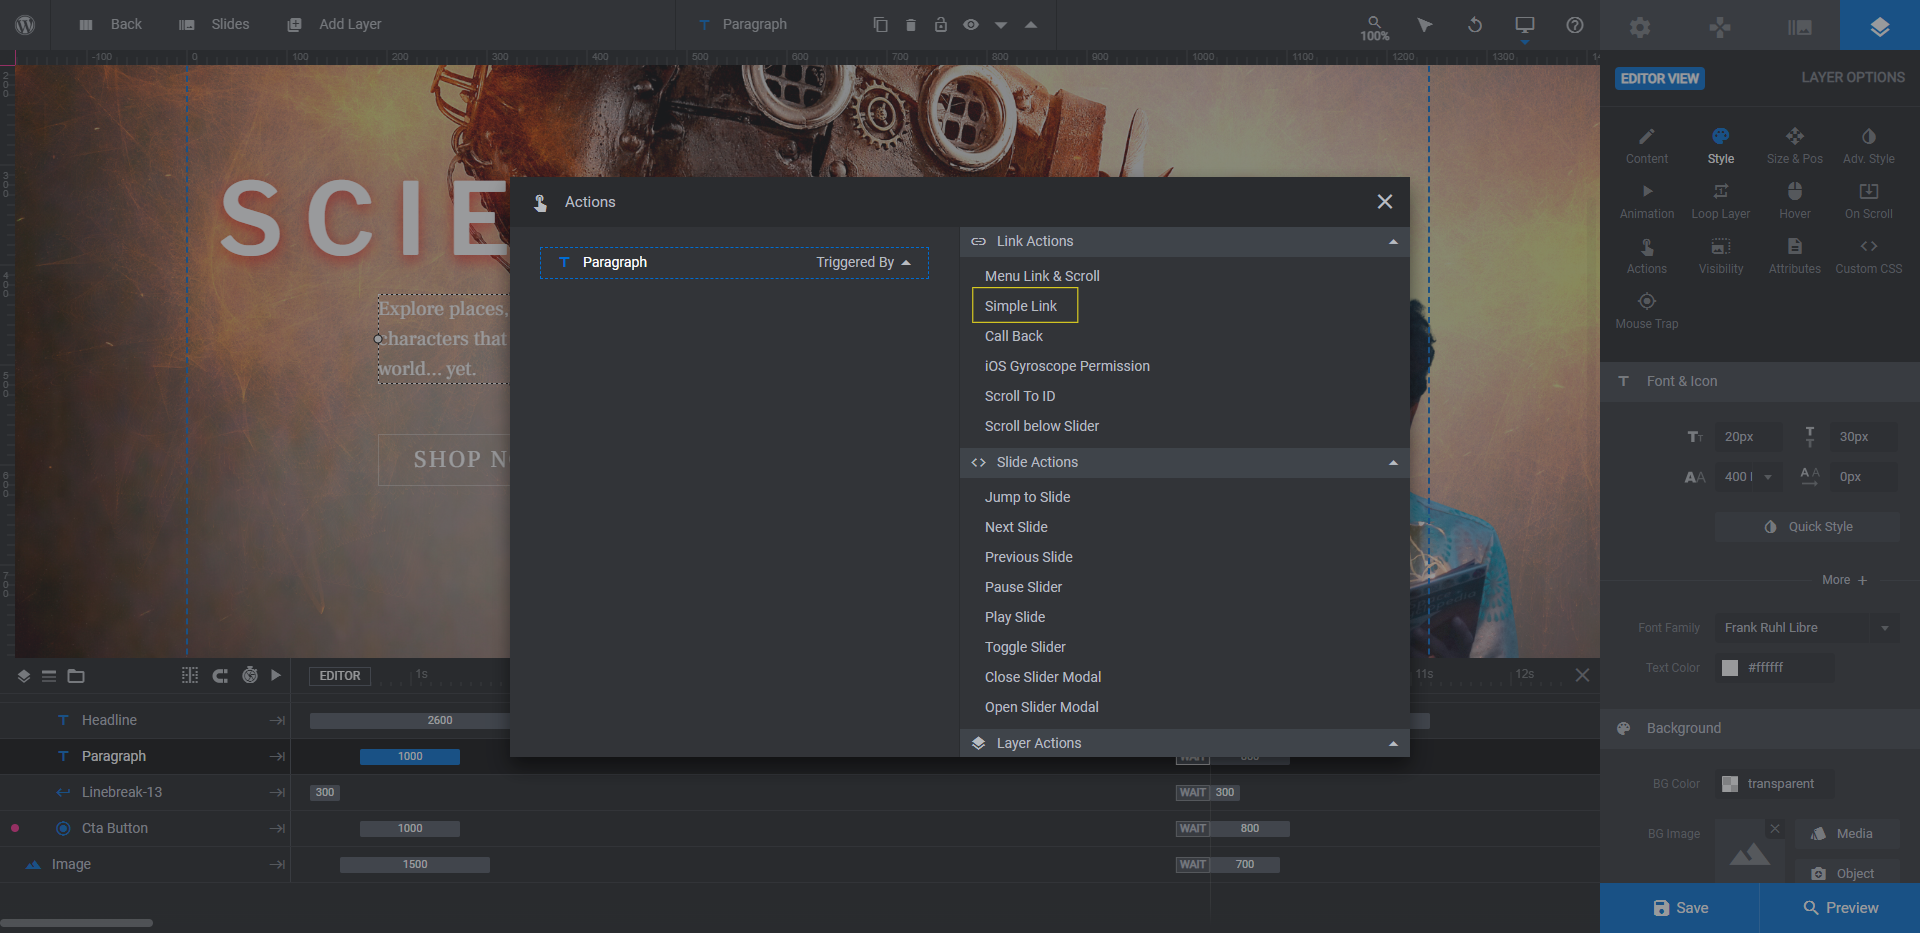Viewport: 1920px width, 933px height.
Task: Choose the Simple Link action
Action: point(1021,306)
